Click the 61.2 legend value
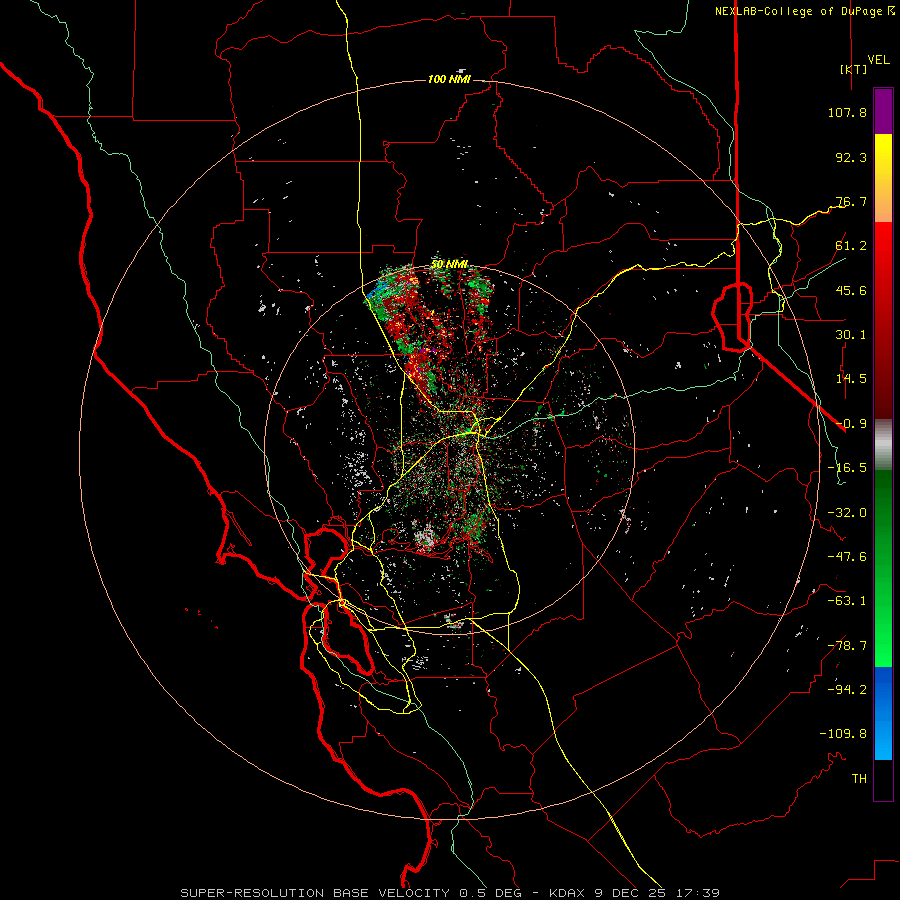This screenshot has height=900, width=900. (851, 246)
